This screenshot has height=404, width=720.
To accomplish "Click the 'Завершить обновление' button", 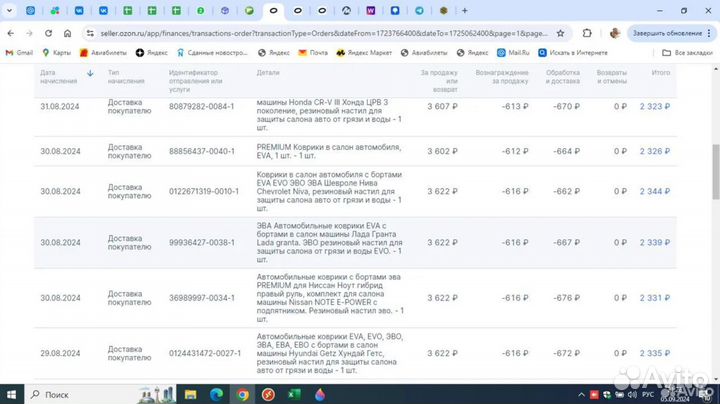I will [667, 34].
